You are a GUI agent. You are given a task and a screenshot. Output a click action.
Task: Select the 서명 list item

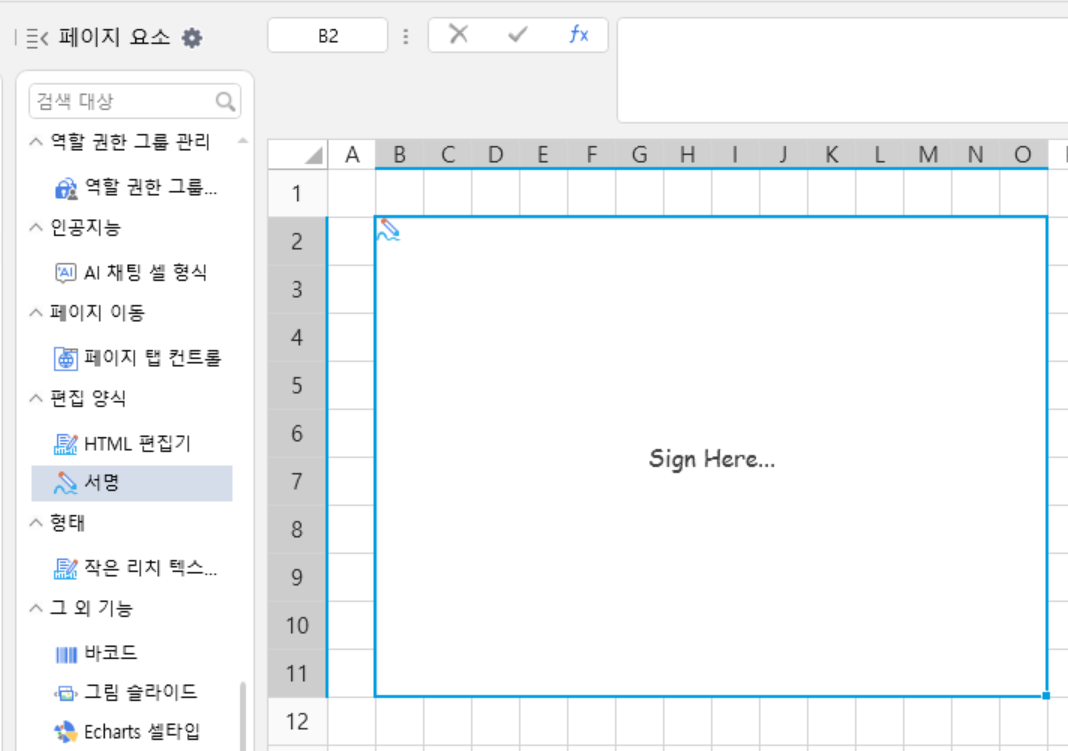tap(132, 483)
